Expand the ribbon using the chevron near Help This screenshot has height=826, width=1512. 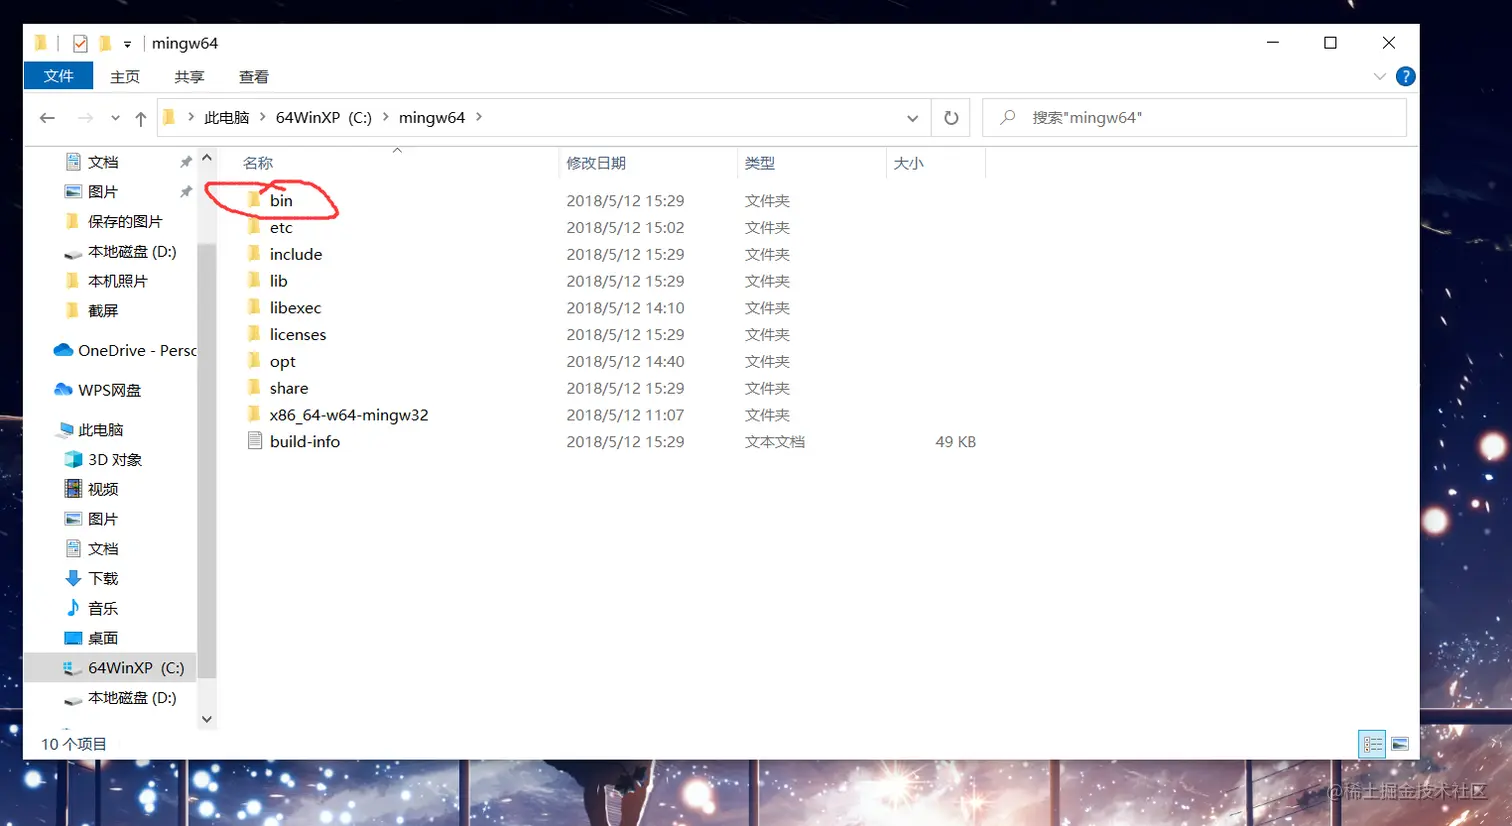click(x=1380, y=76)
